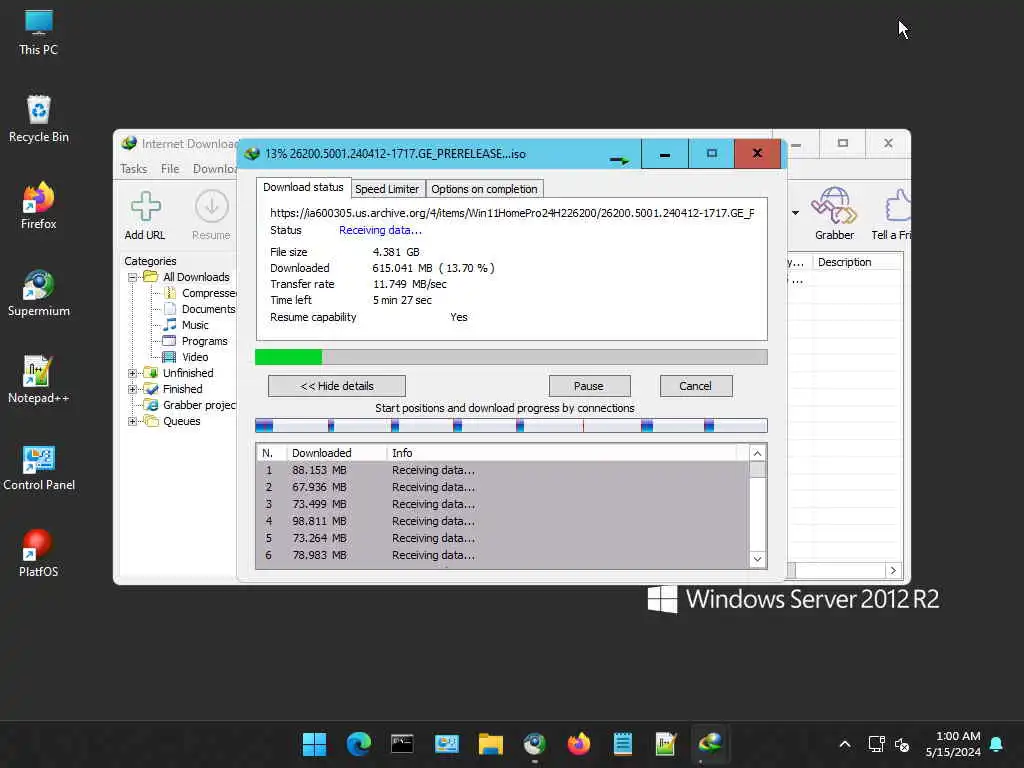Click the connections list scroll up arrow

pyautogui.click(x=757, y=453)
